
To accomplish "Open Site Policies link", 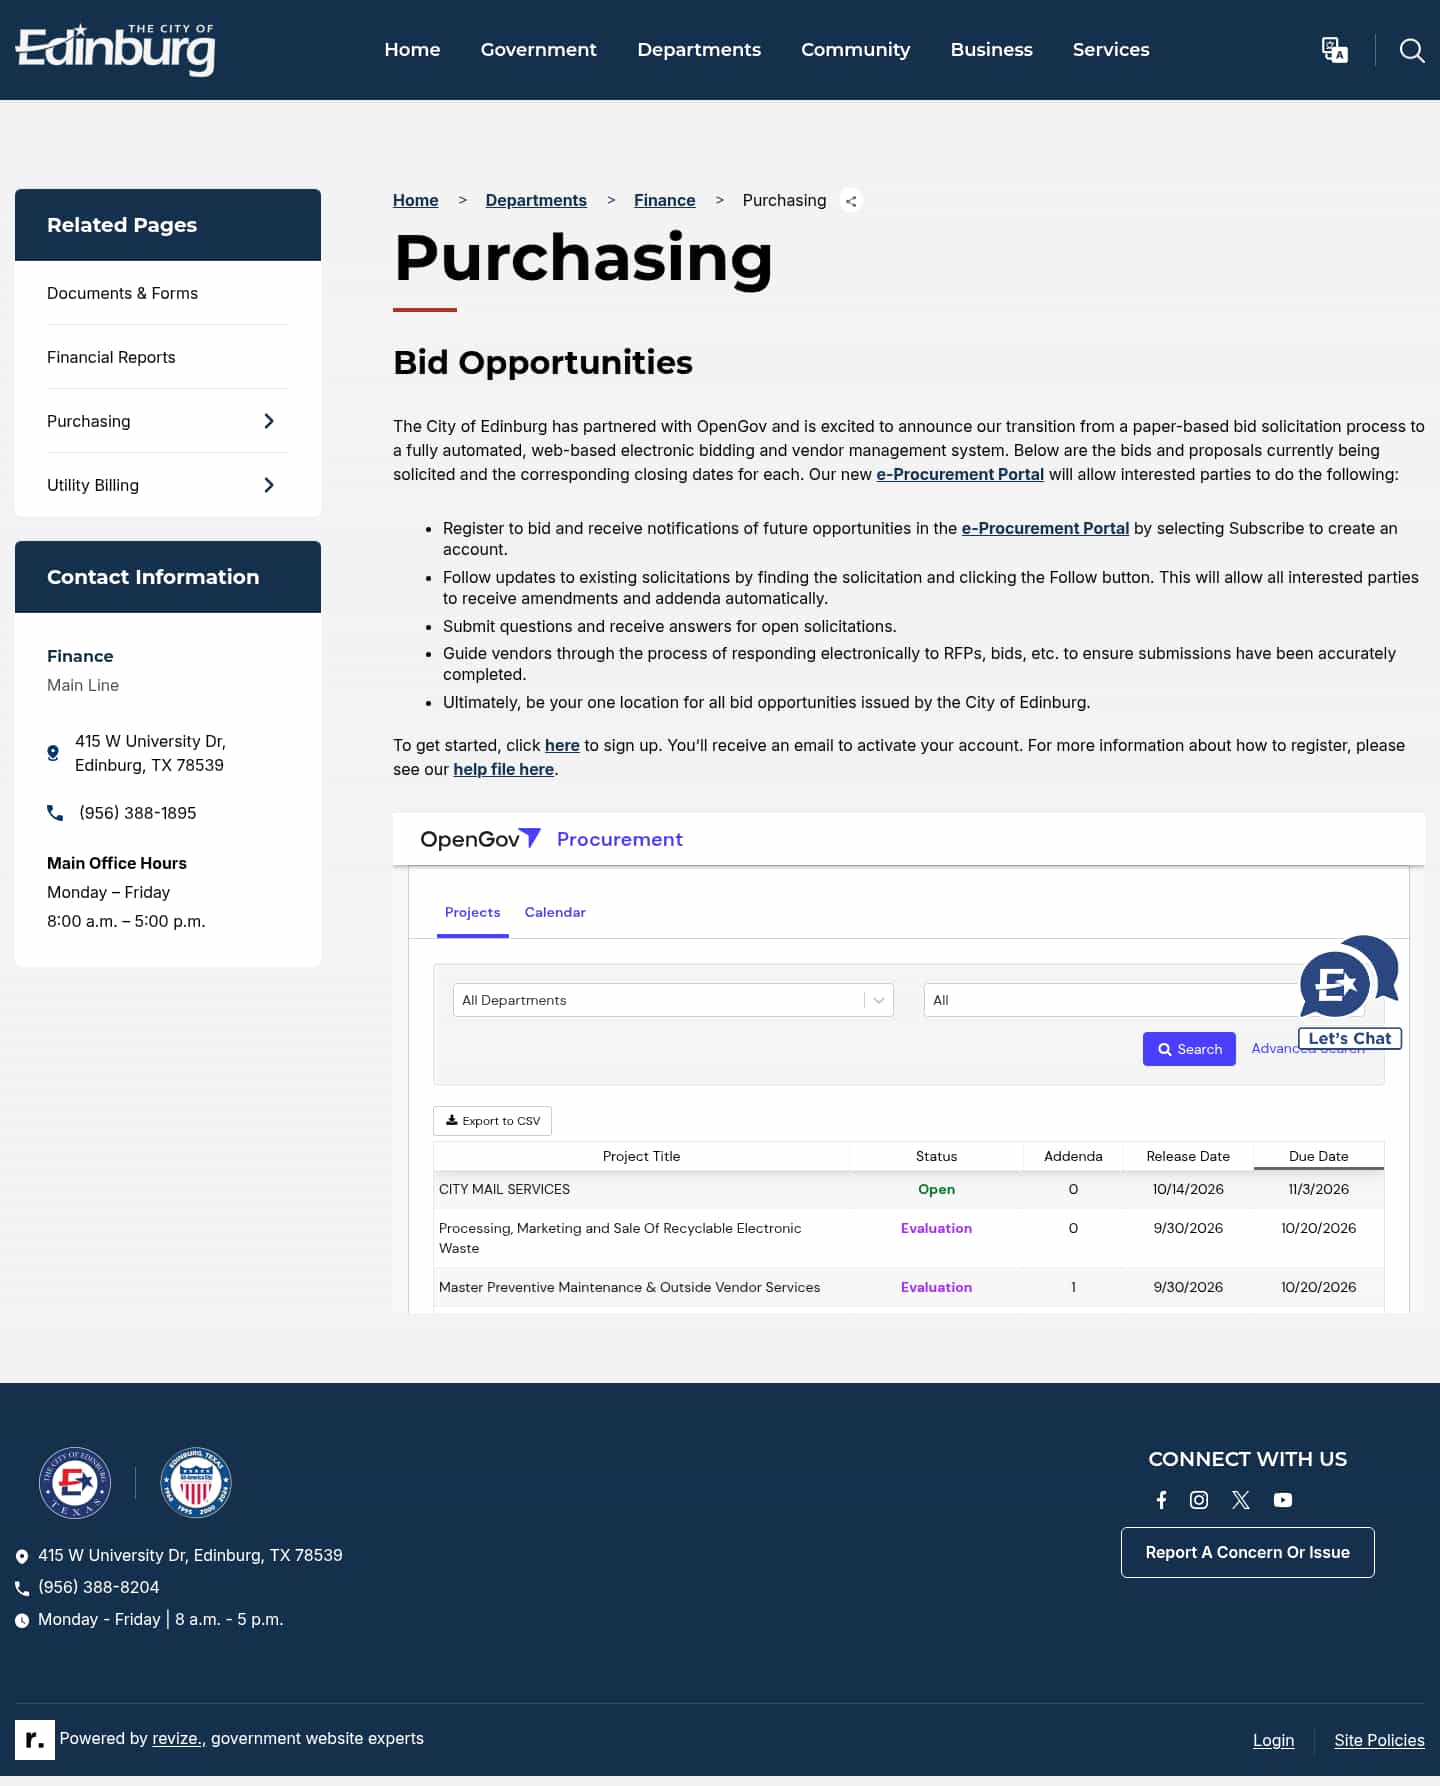I will pos(1379,1740).
